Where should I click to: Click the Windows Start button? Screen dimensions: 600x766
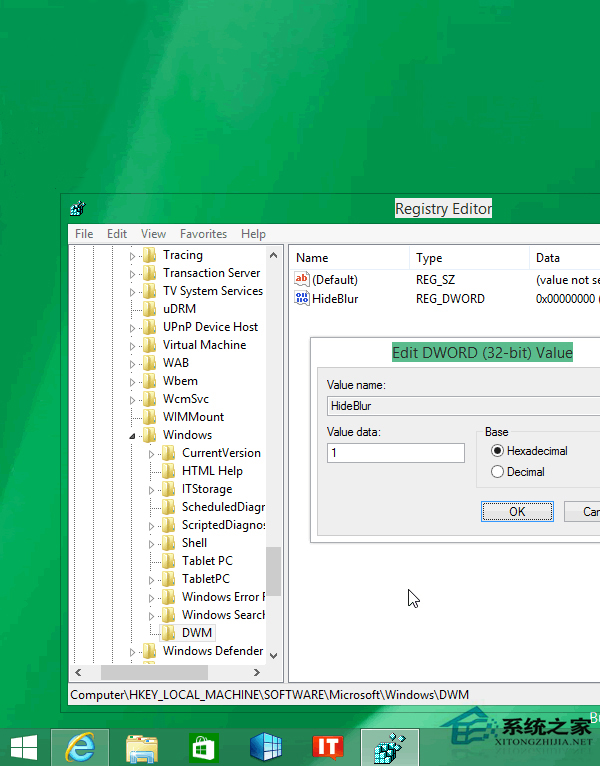click(x=24, y=746)
